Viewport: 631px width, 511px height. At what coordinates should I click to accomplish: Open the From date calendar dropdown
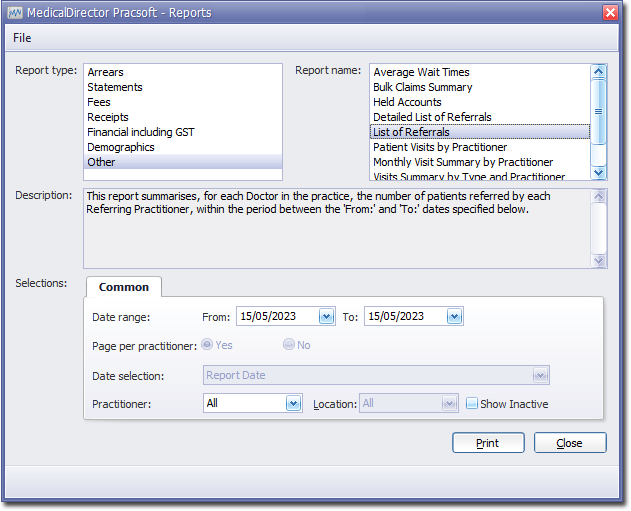pyautogui.click(x=326, y=317)
